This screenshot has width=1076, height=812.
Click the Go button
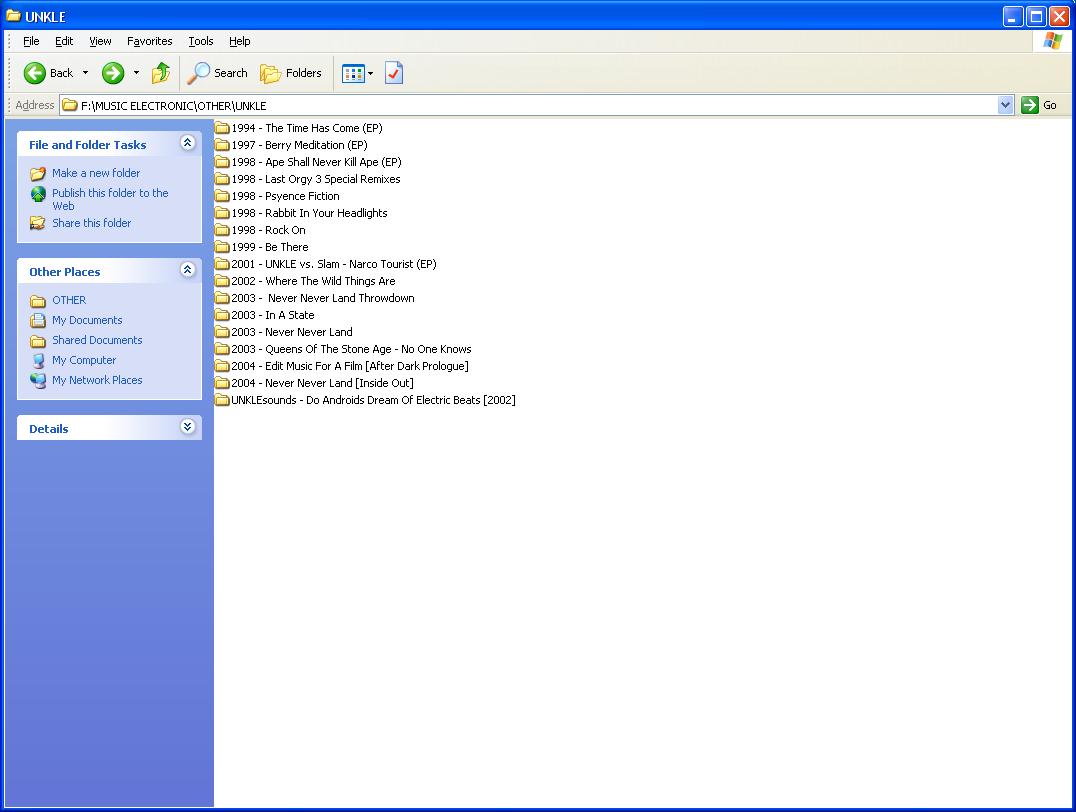[1039, 105]
